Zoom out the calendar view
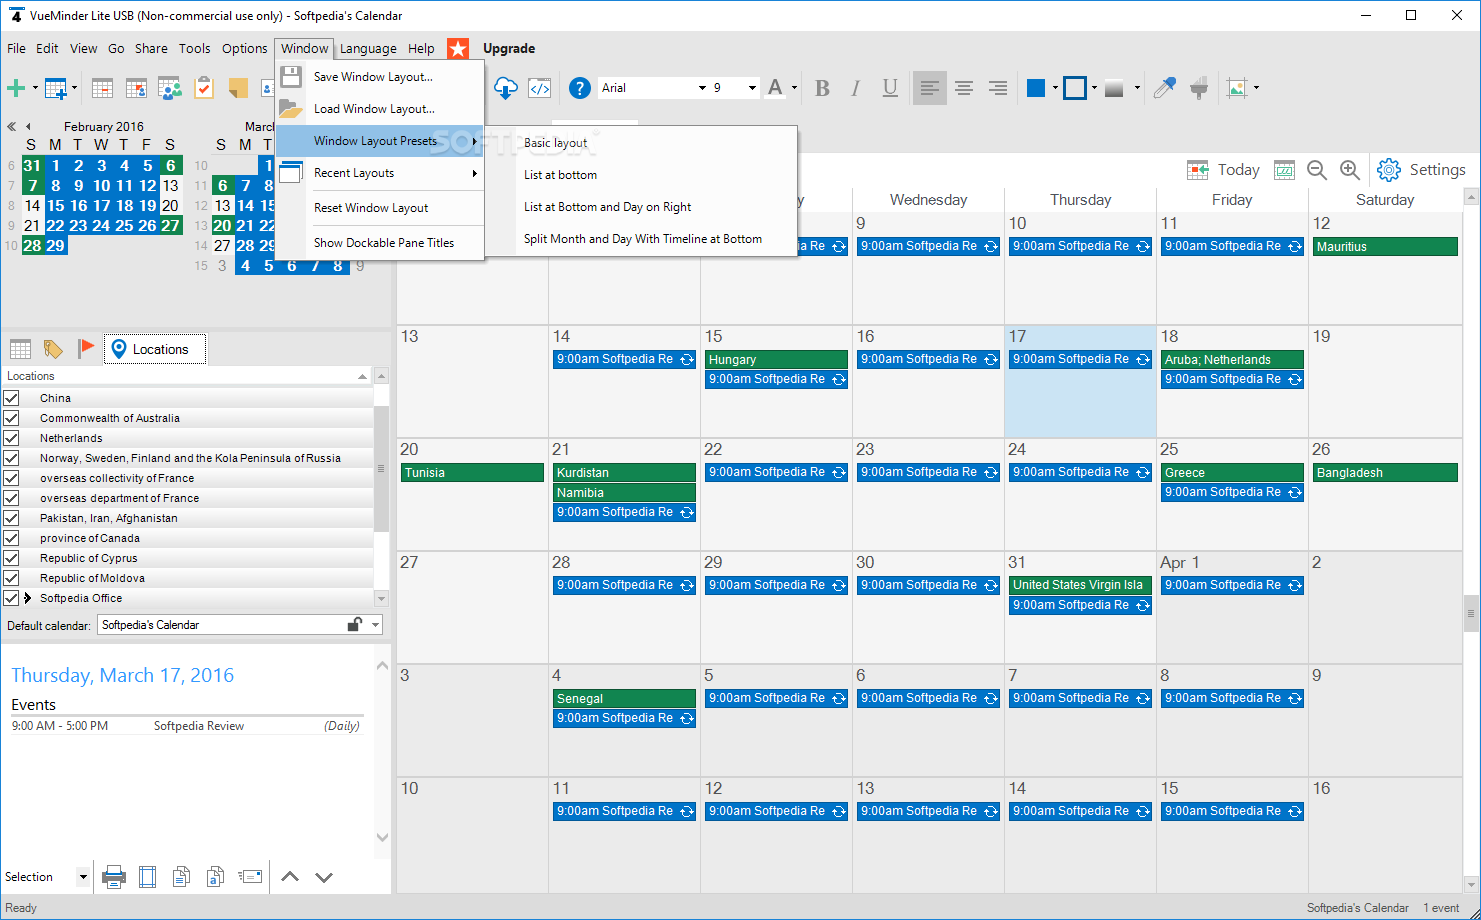 click(1317, 170)
